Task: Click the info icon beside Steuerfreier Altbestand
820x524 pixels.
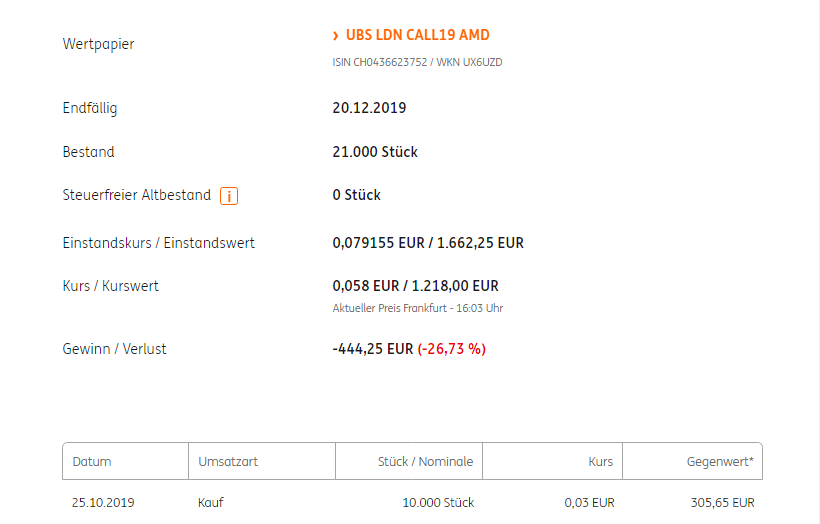Action: (x=228, y=196)
